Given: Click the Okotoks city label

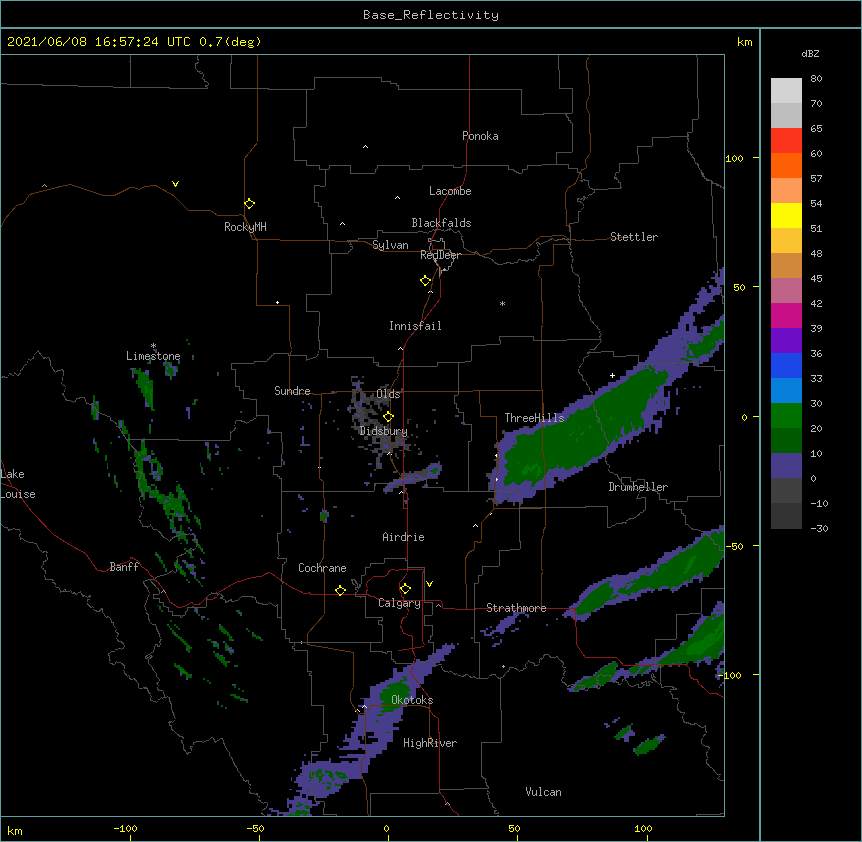Looking at the screenshot, I should (x=412, y=700).
